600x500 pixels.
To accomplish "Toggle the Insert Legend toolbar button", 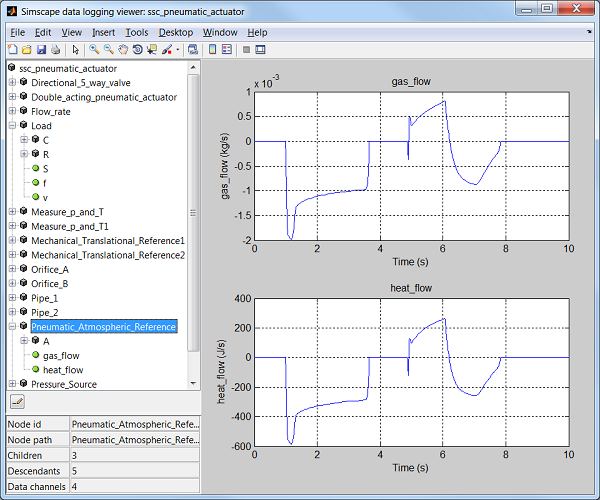I will tap(227, 49).
